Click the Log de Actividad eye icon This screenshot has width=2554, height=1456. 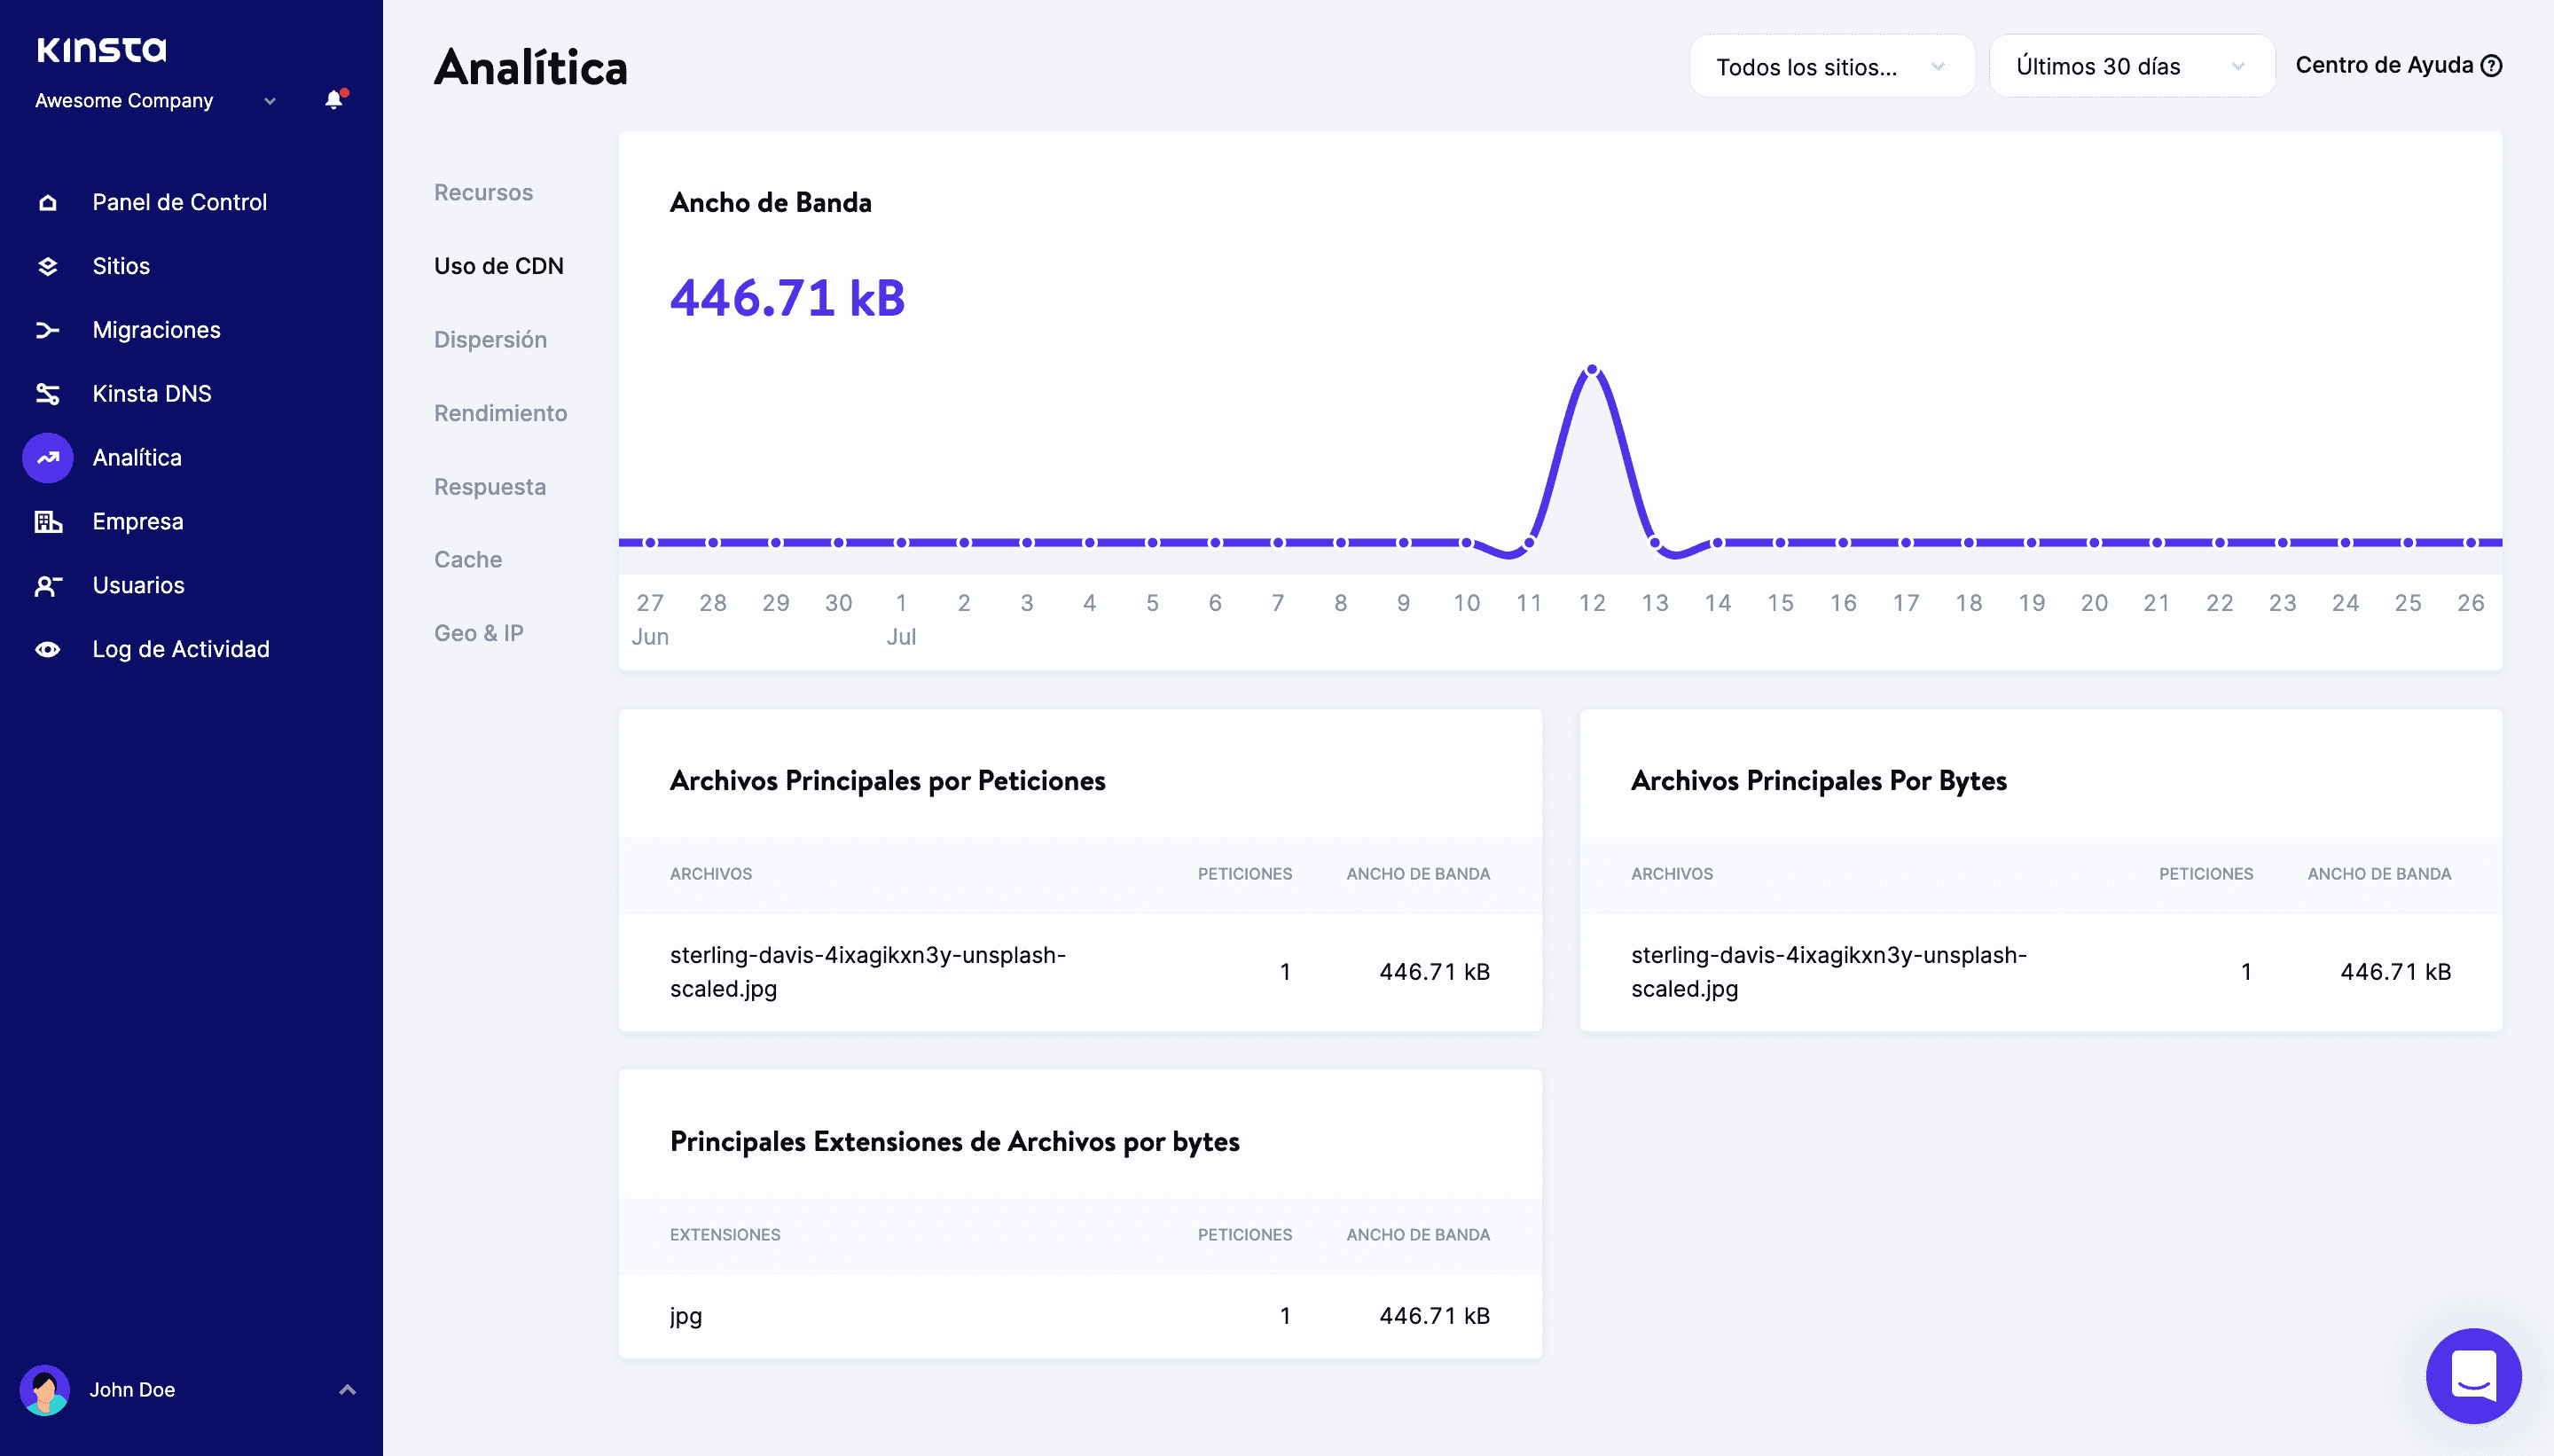[47, 650]
